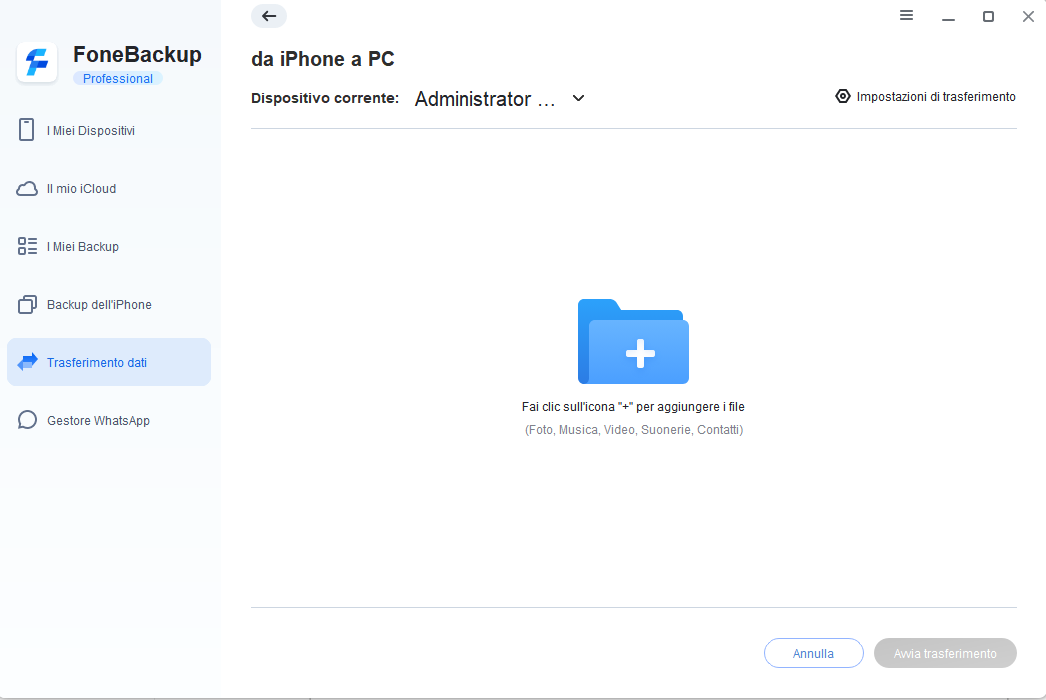Viewport: 1046px width, 700px height.
Task: Click the copy icon for Backup dell'iPhone
Action: pos(27,304)
